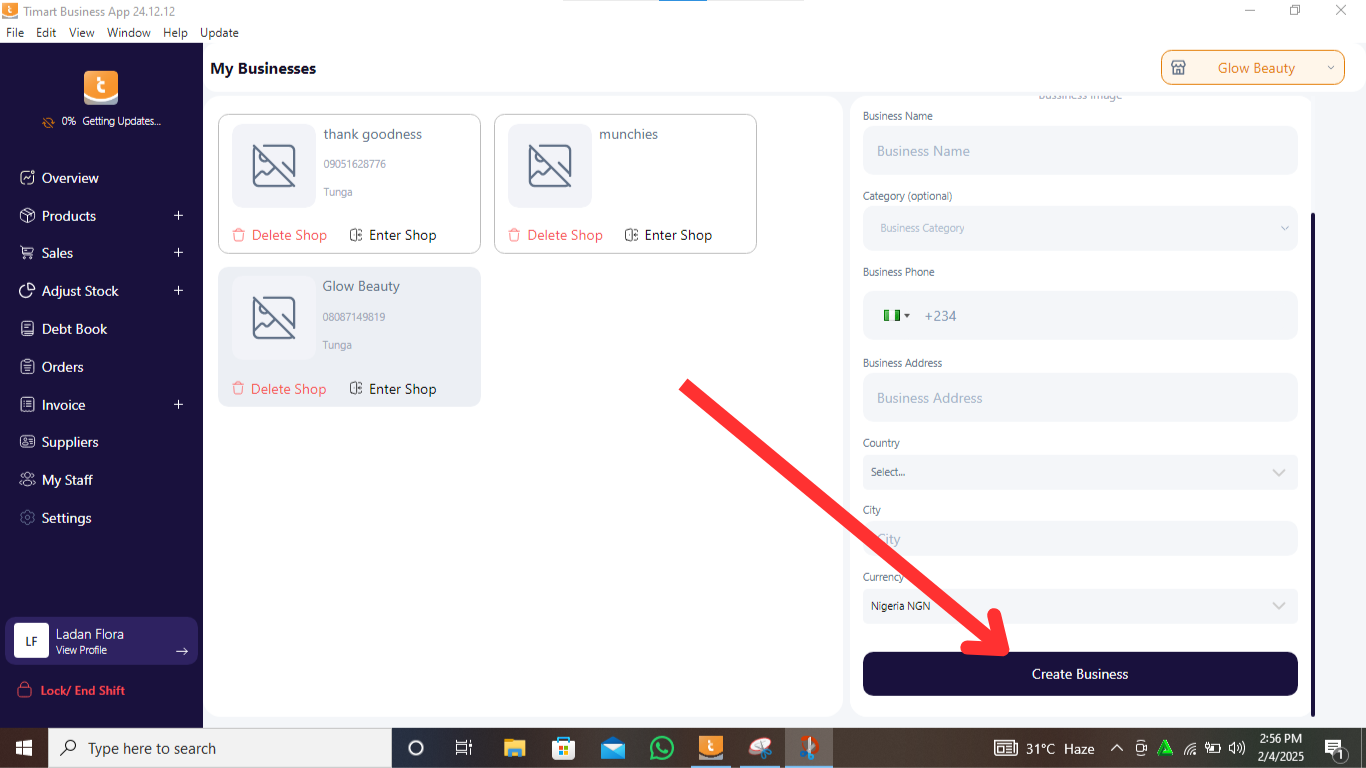Open the Edit menu
Screen dimensions: 1366x768
click(46, 33)
